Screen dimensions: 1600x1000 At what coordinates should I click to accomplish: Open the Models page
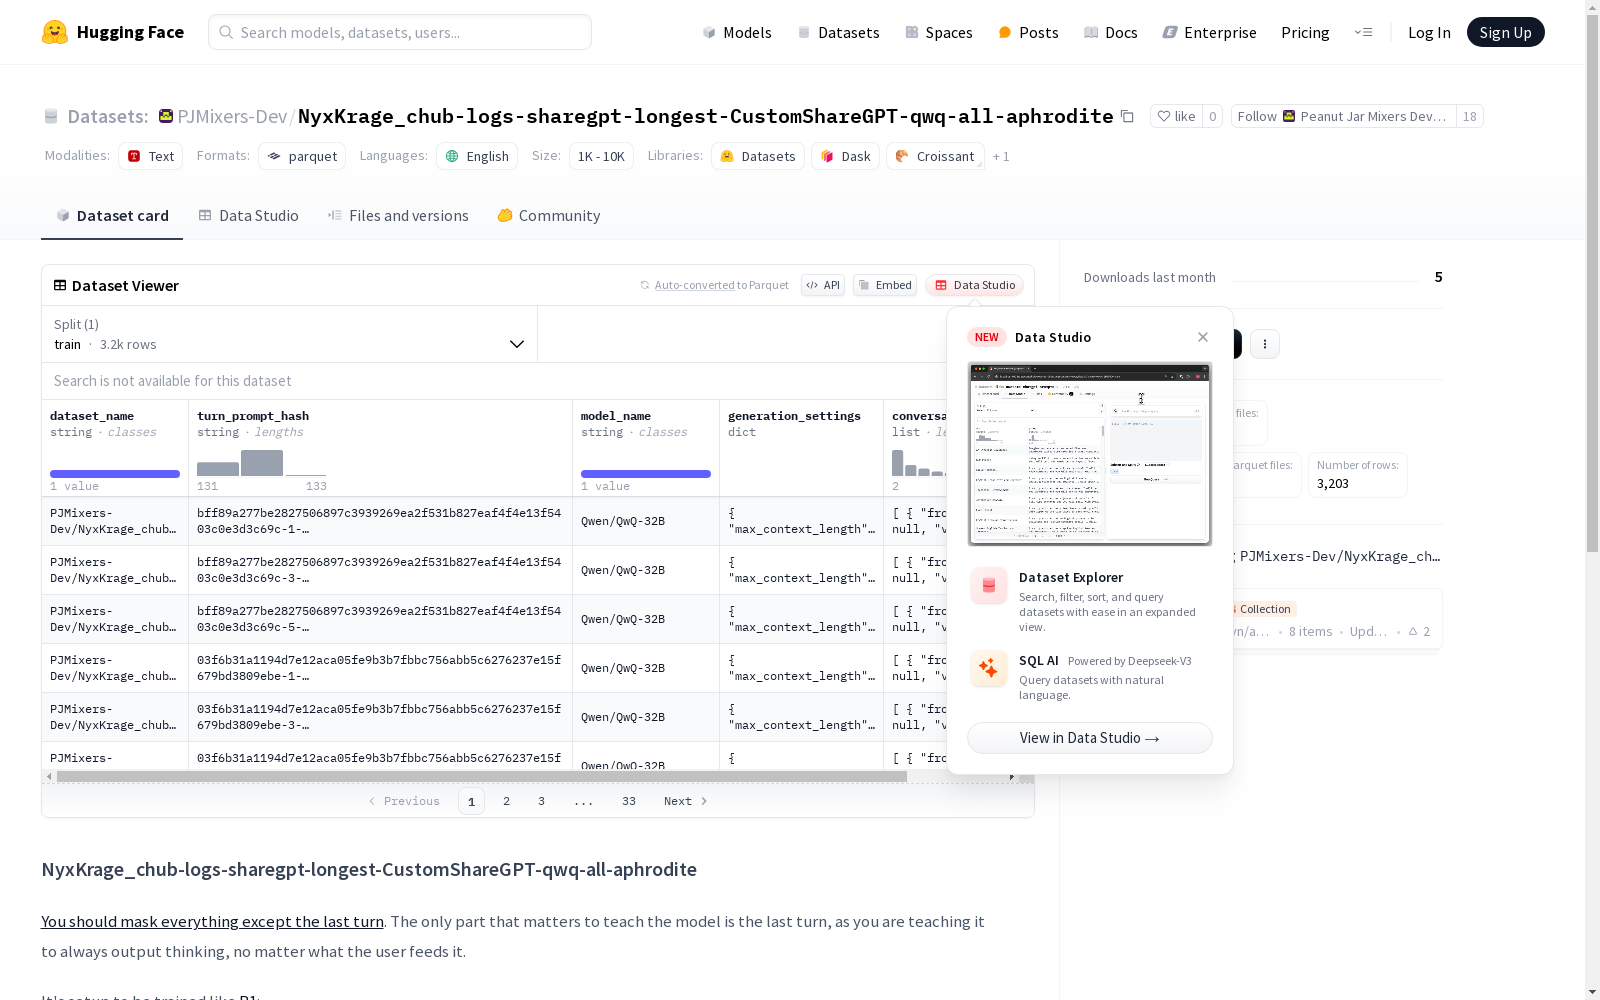point(737,32)
